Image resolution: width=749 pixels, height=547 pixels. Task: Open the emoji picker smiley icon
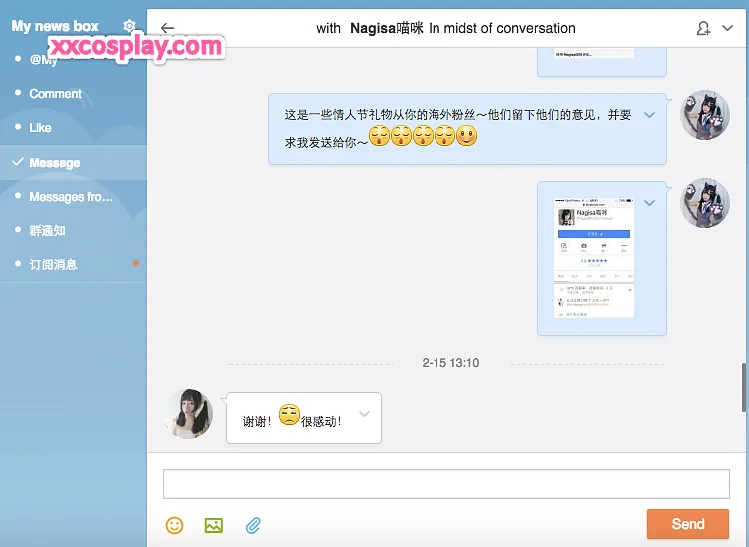(x=175, y=524)
